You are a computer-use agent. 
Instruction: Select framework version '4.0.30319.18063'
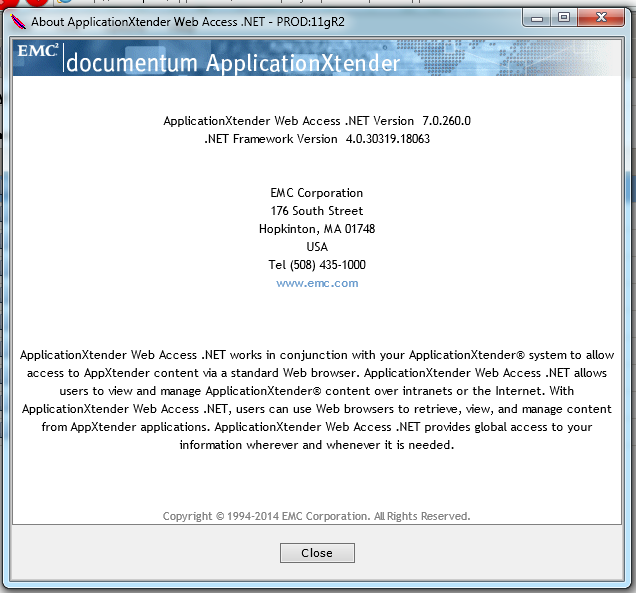coord(388,139)
